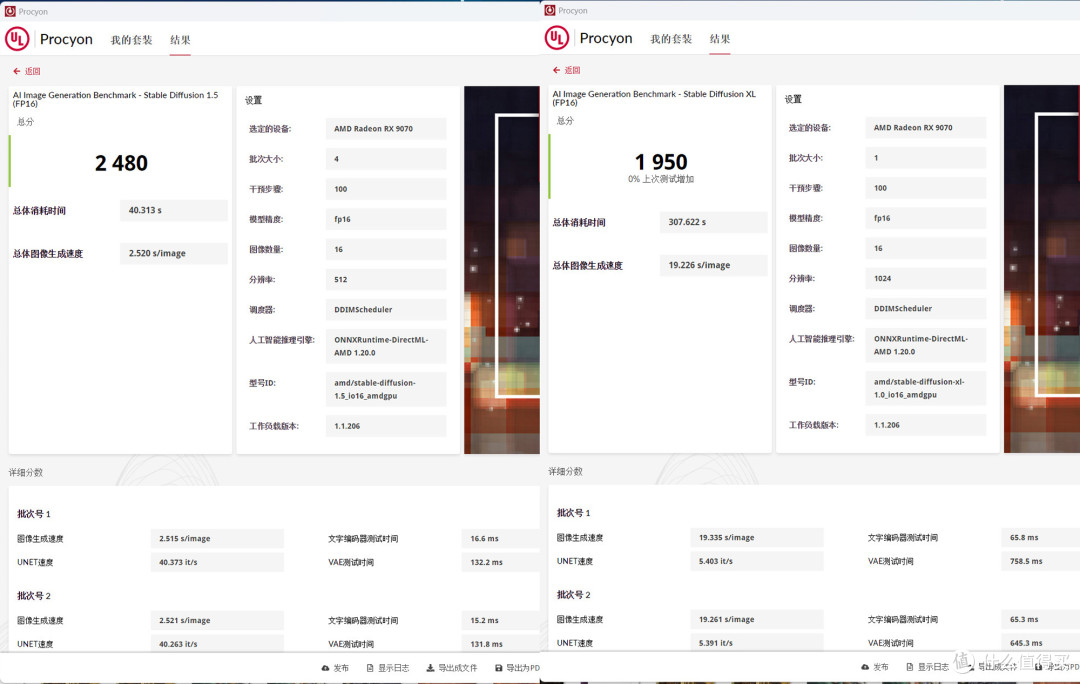Screen dimensions: 1080x684
Task: Go back via 返回 arrow in right window
Action: pyautogui.click(x=566, y=70)
